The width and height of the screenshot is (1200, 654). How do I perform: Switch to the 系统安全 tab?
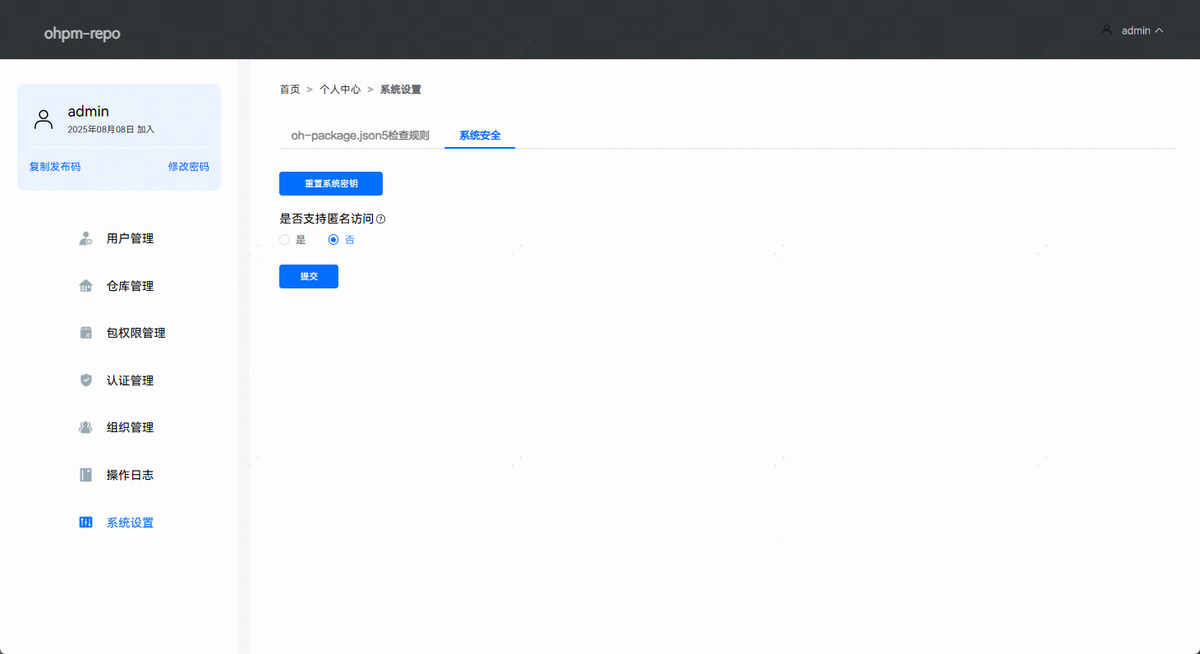(480, 135)
